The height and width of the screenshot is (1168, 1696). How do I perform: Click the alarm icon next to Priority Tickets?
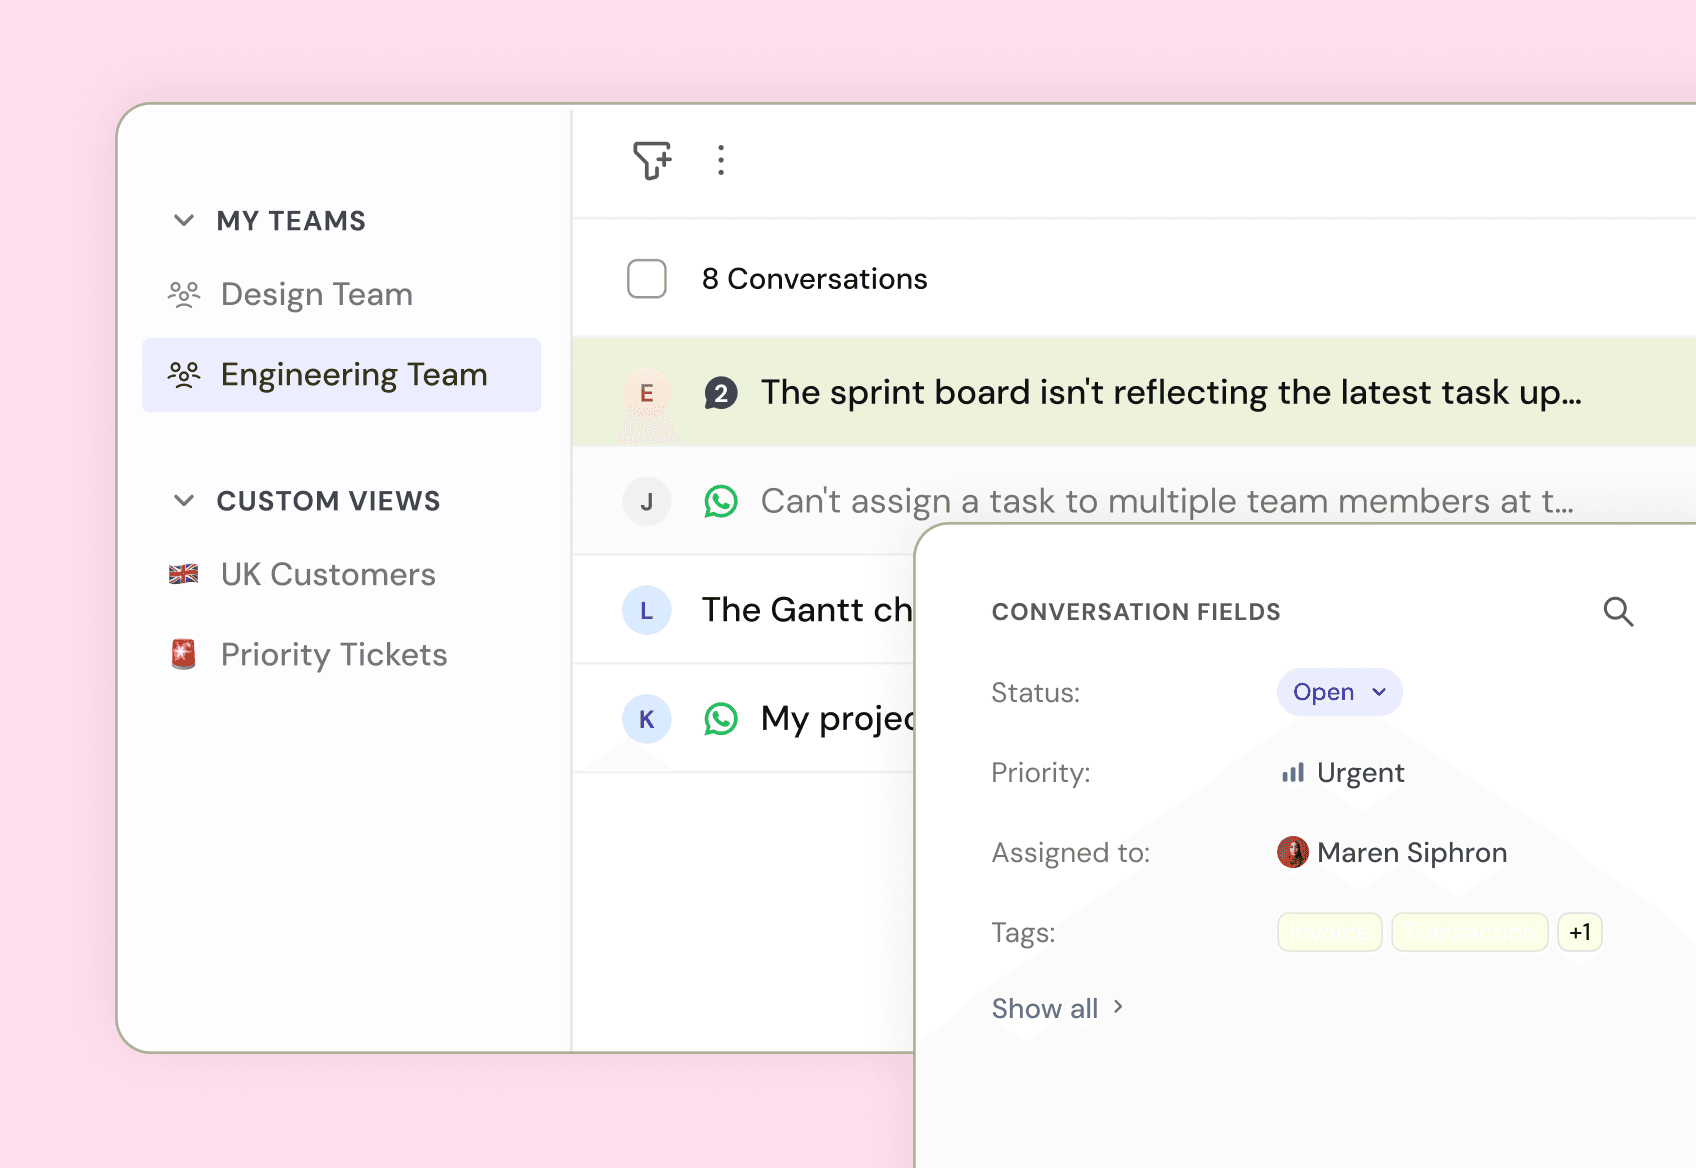pos(184,654)
